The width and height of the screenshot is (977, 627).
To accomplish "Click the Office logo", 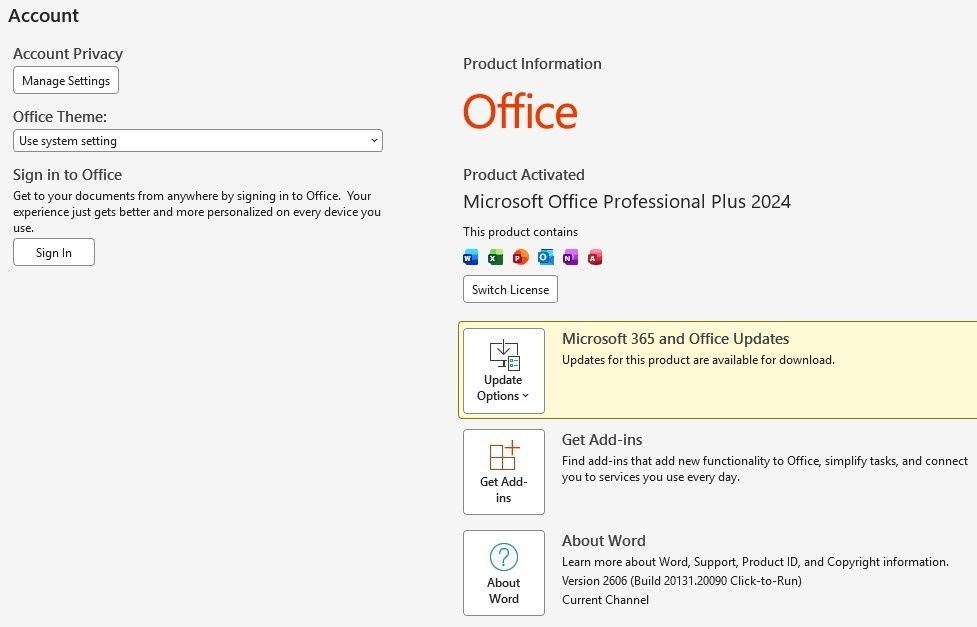I will [520, 111].
